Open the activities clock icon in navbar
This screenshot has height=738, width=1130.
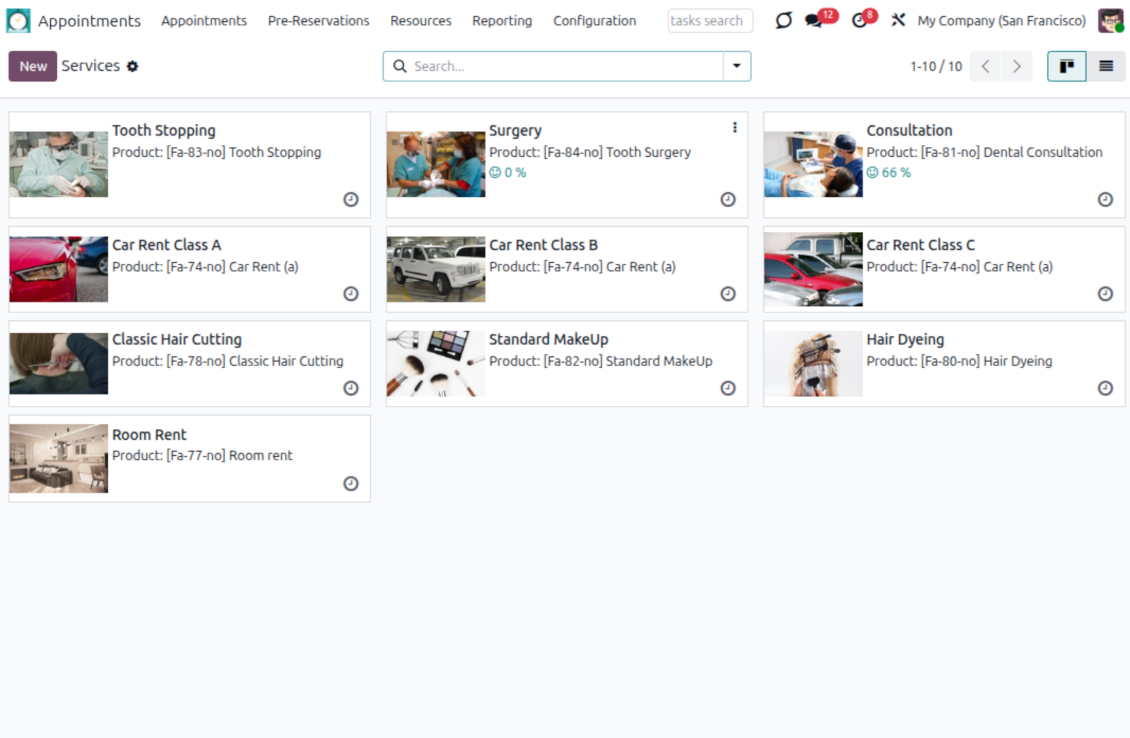(859, 21)
